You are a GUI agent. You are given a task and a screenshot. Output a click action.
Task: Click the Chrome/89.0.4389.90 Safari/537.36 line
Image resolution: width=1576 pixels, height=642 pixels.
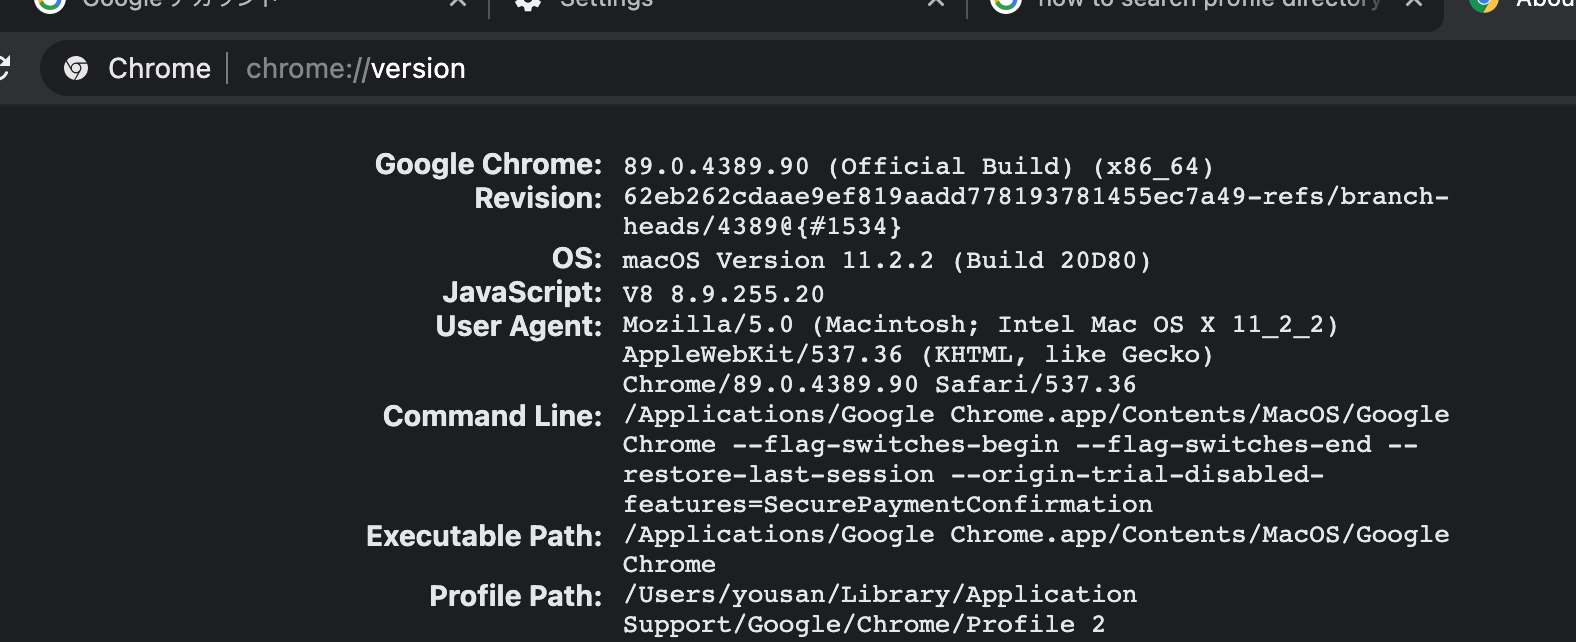(880, 384)
